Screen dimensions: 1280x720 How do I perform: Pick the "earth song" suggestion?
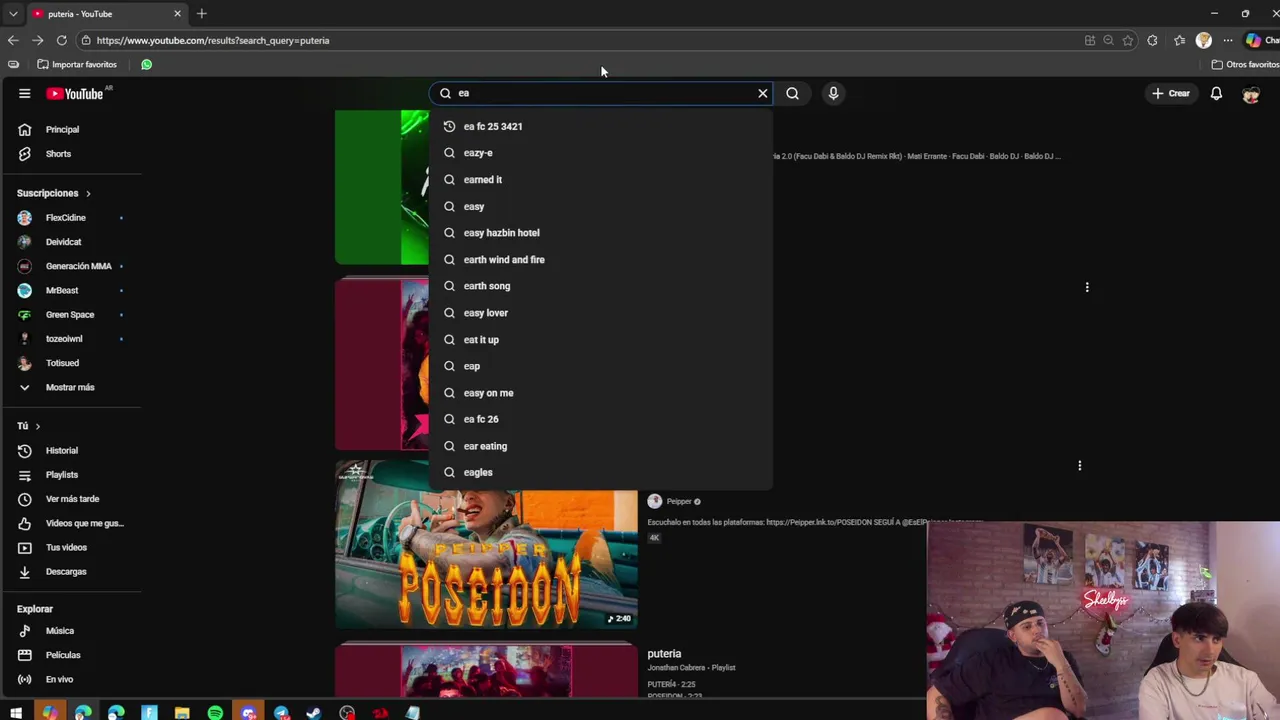(x=600, y=286)
